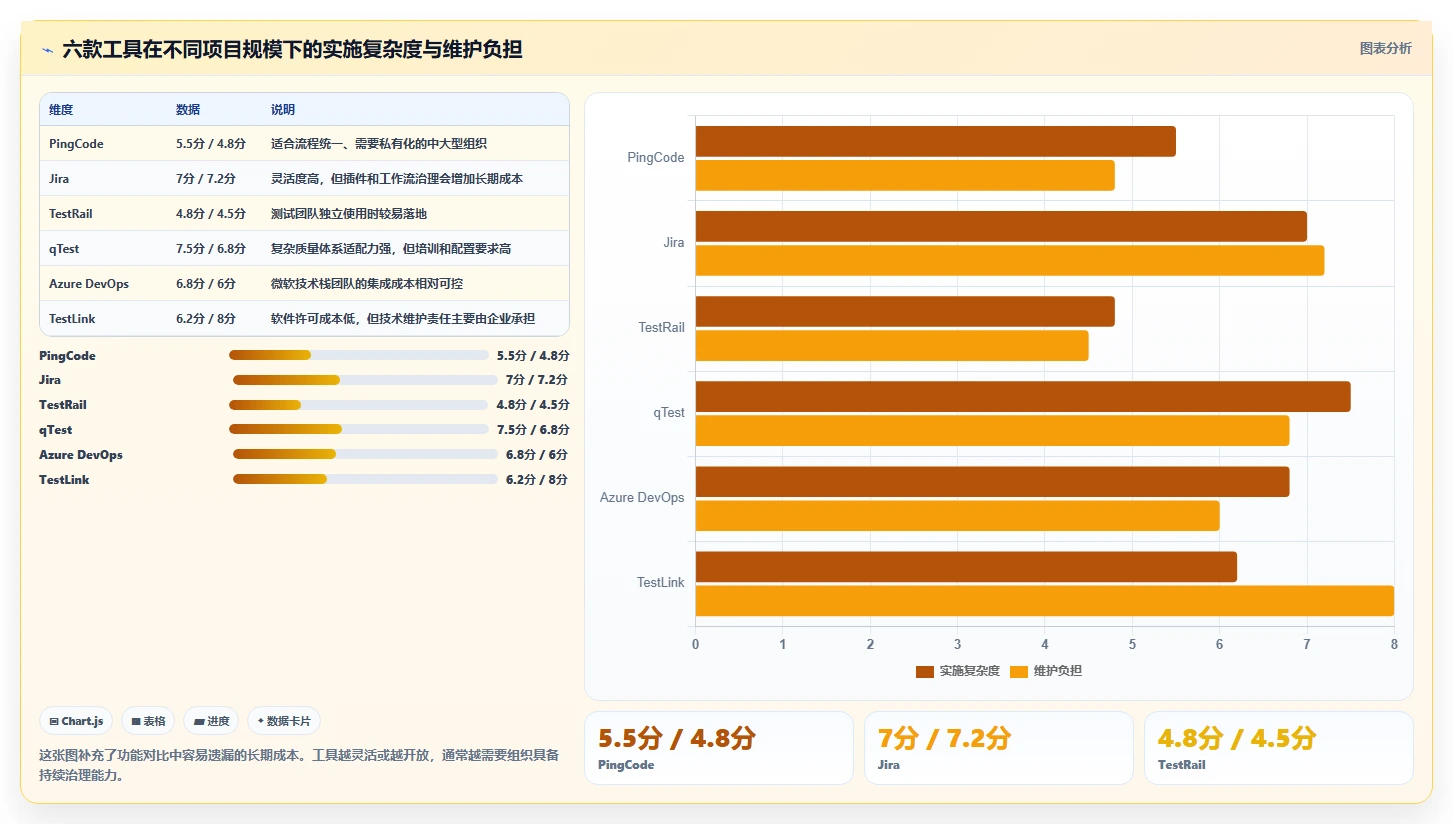Click the TestRail dark brown chart bar

point(905,311)
